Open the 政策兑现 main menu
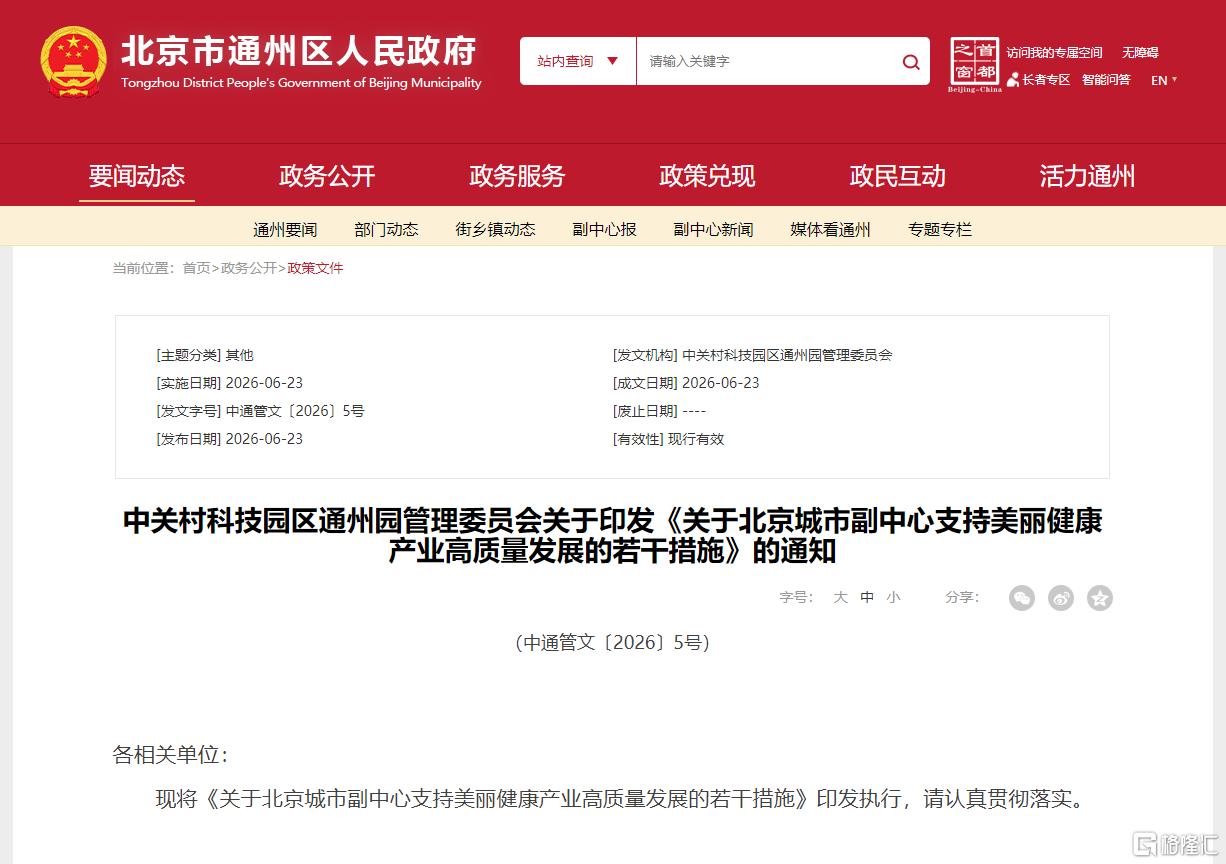The width and height of the screenshot is (1226, 864). tap(707, 176)
